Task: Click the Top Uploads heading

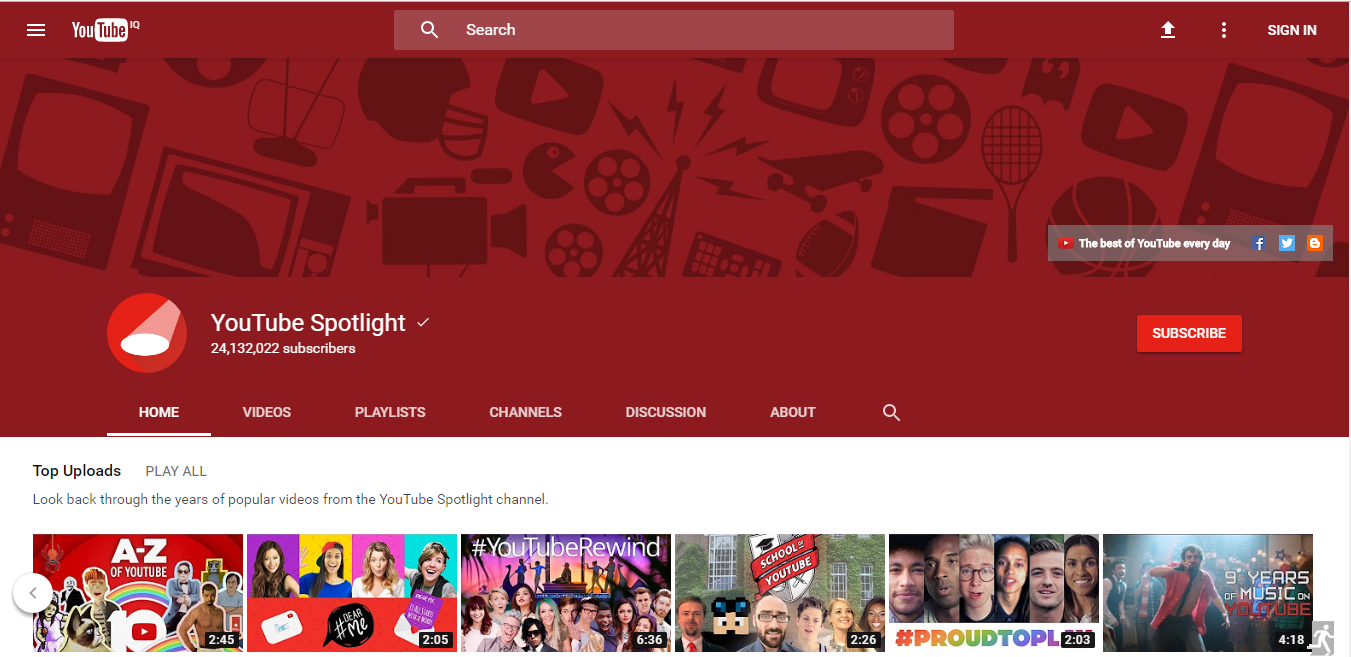Action: click(77, 471)
